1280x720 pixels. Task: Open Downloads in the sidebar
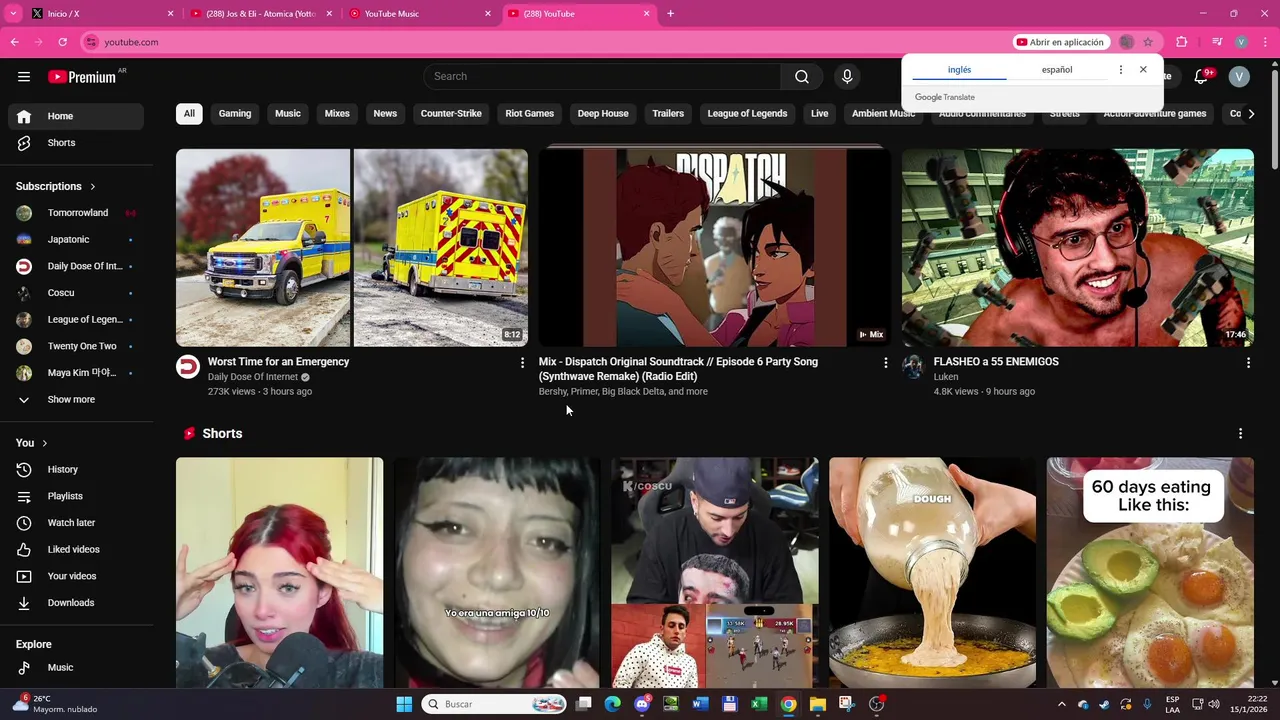coord(76,603)
